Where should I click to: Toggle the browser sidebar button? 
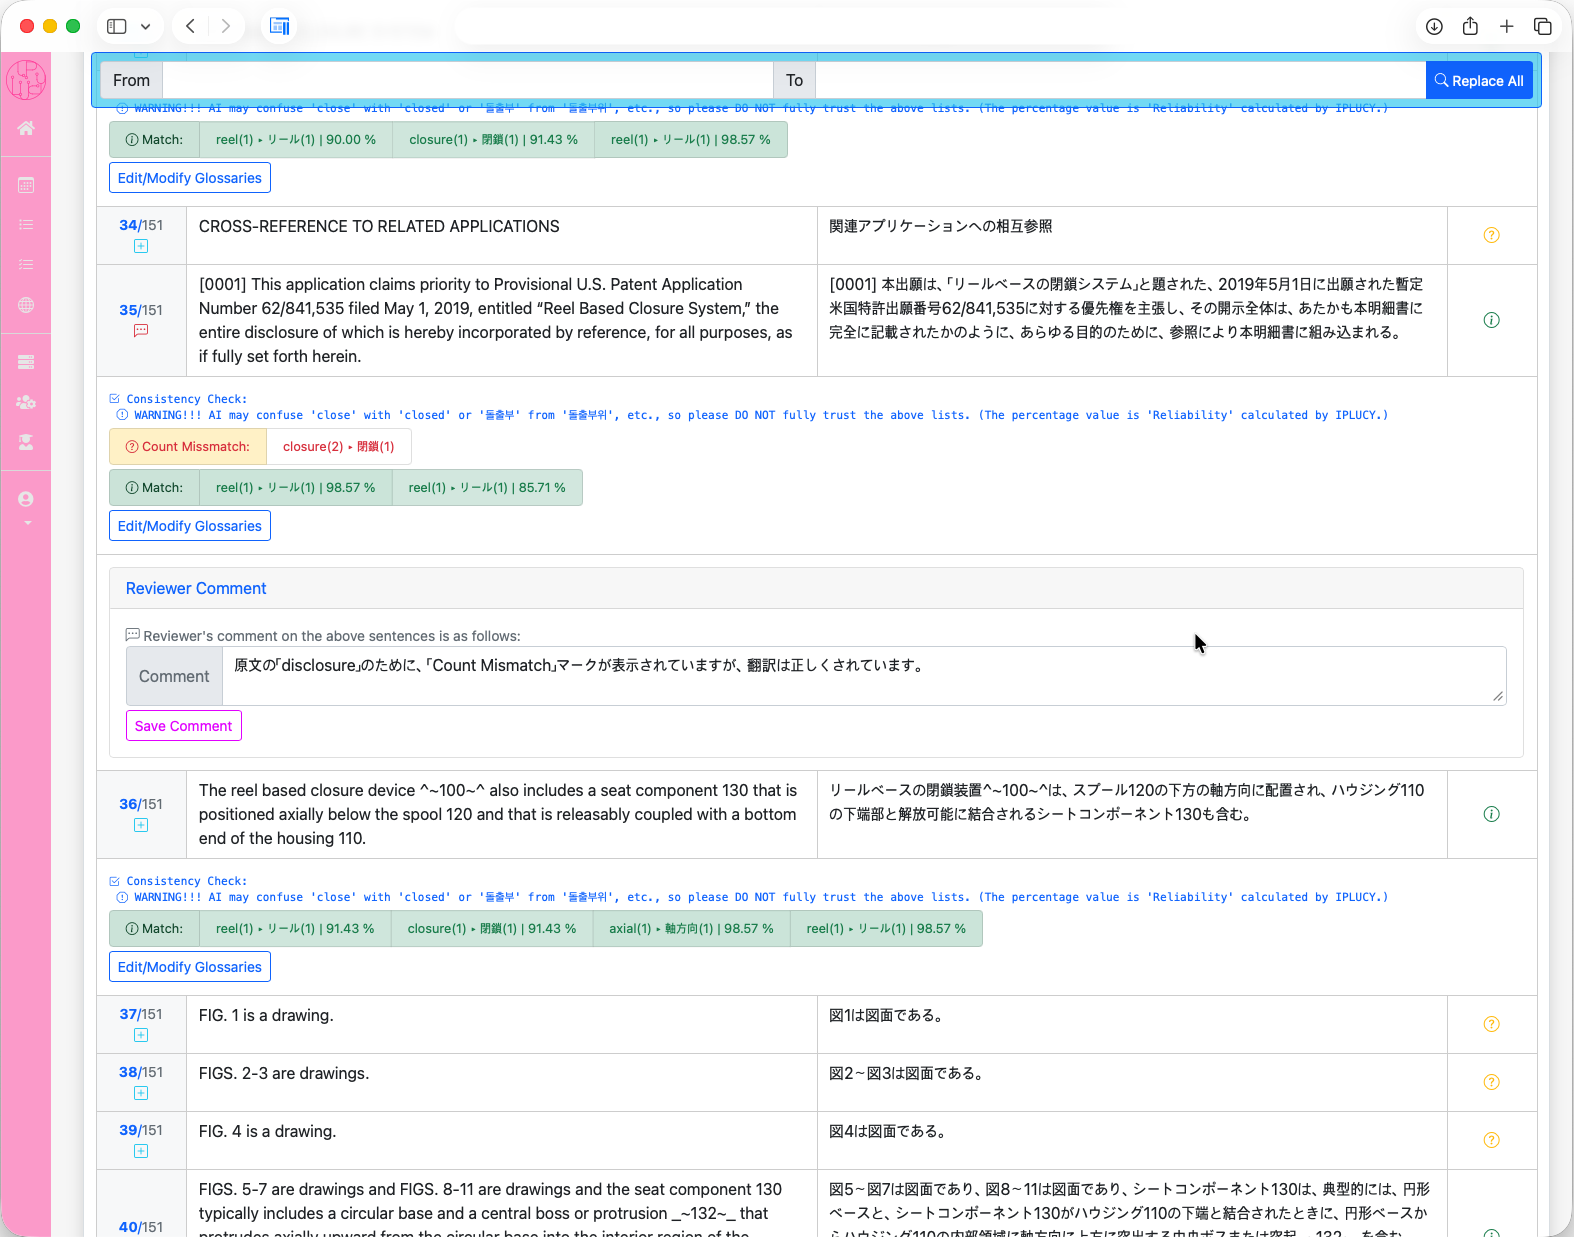point(117,26)
